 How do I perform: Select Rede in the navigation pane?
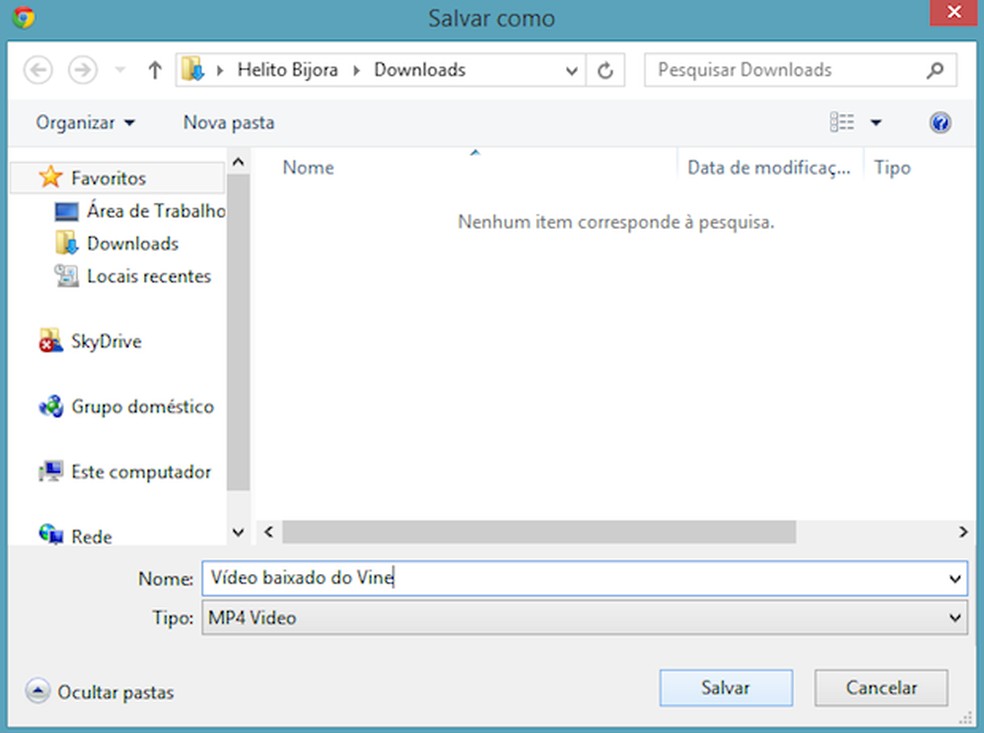tap(91, 537)
